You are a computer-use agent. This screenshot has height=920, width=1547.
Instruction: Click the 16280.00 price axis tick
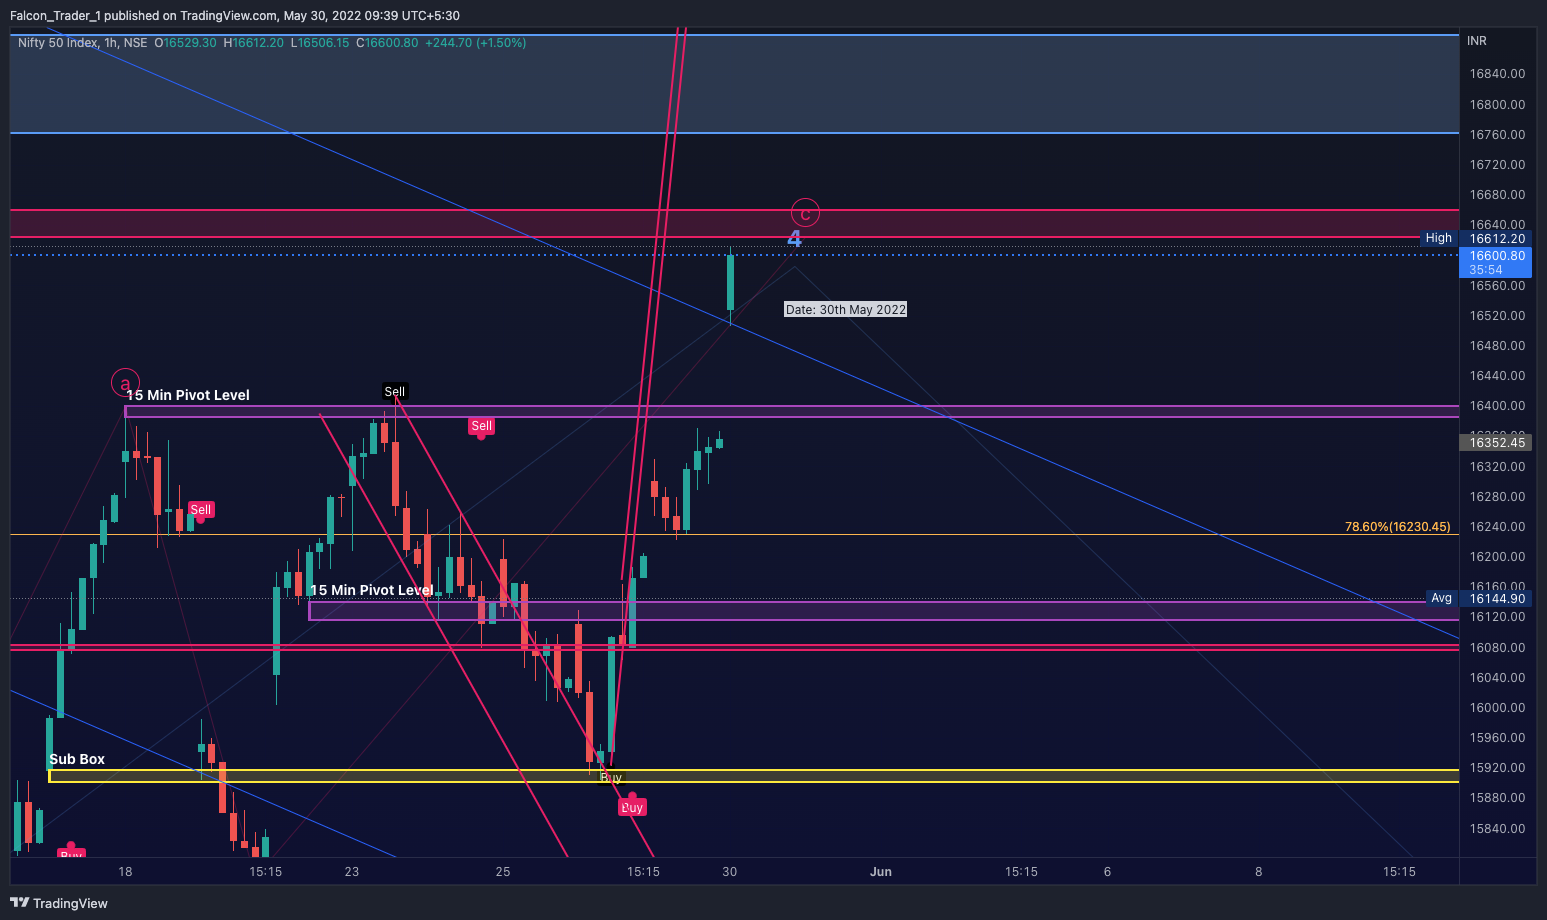1497,496
